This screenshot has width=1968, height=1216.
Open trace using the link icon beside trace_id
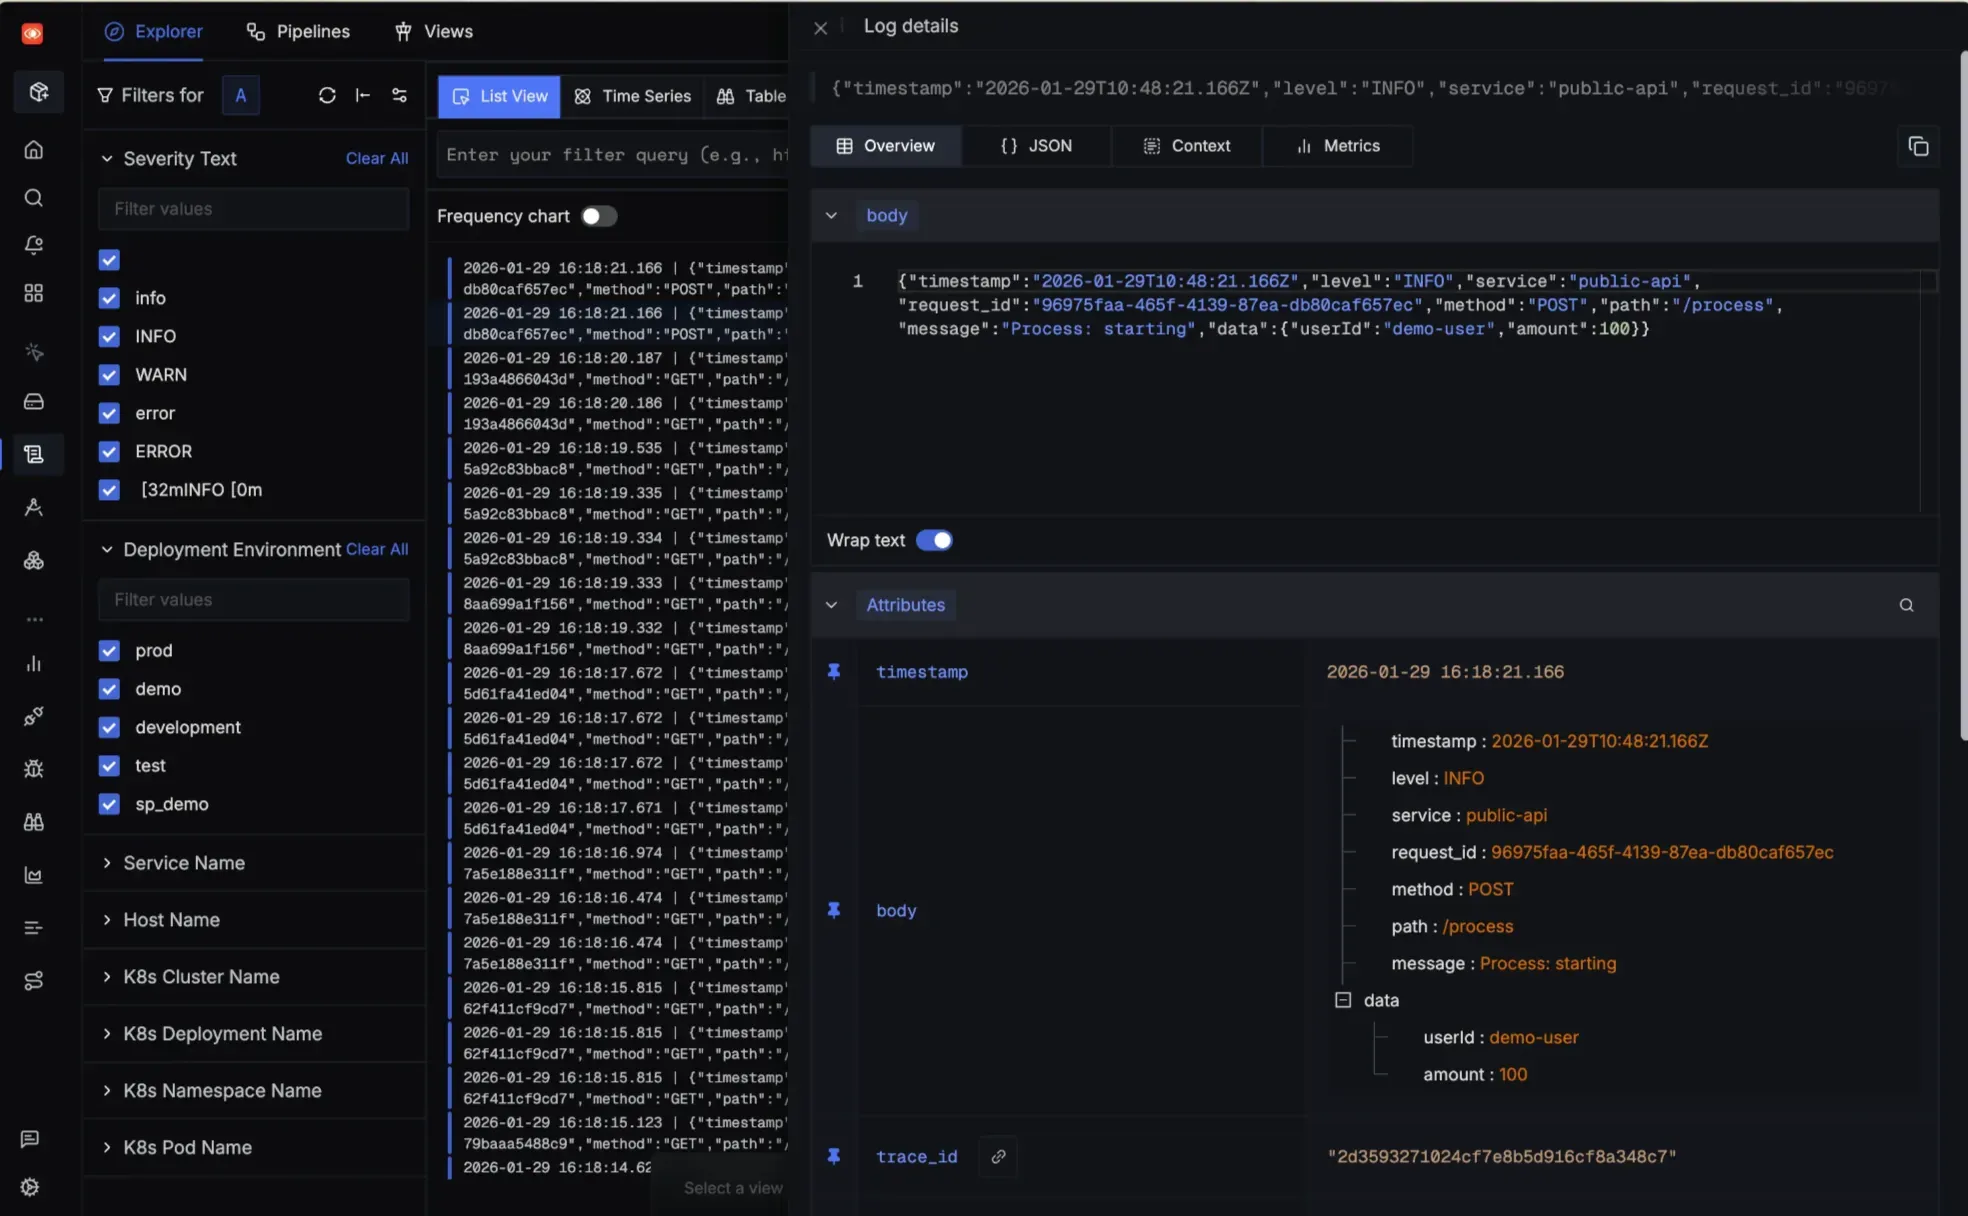(997, 1156)
